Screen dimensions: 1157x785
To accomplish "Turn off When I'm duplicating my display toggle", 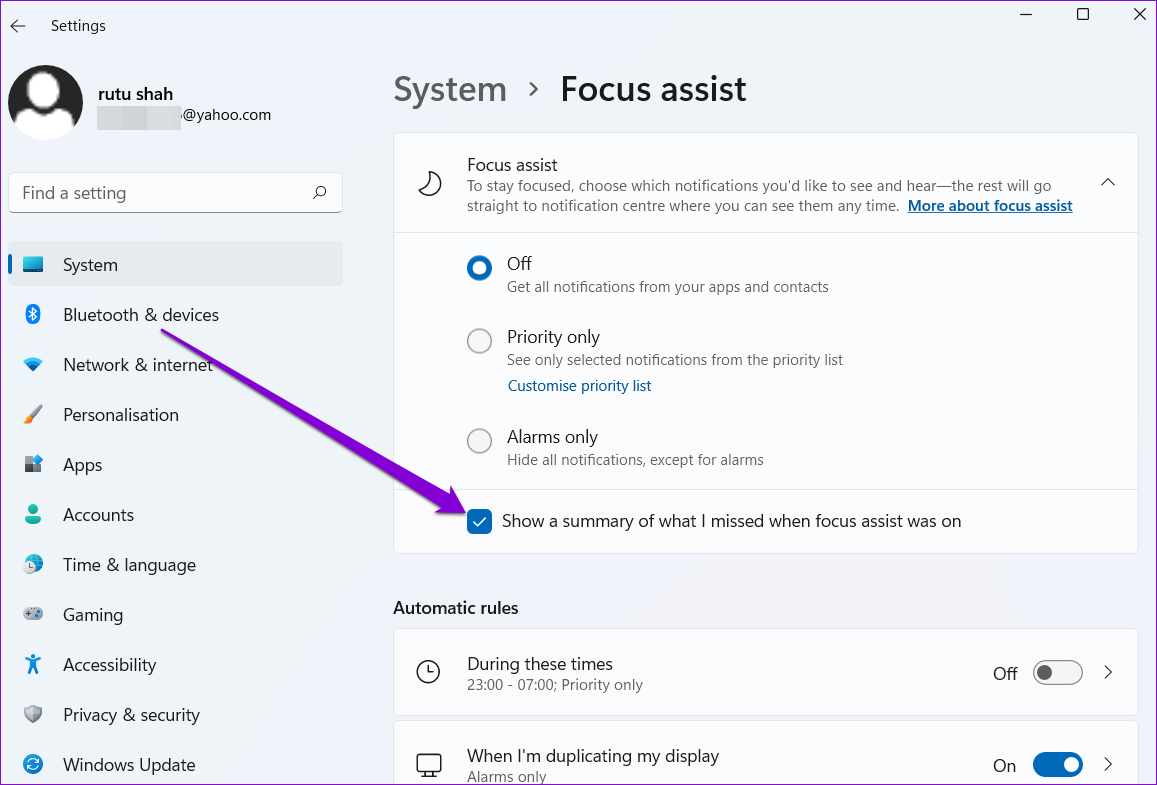I will [1057, 764].
